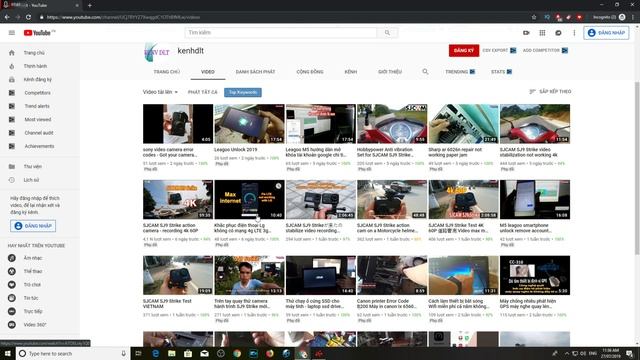This screenshot has width=640, height=360.
Task: Switch to the Kênh tab
Action: [351, 72]
